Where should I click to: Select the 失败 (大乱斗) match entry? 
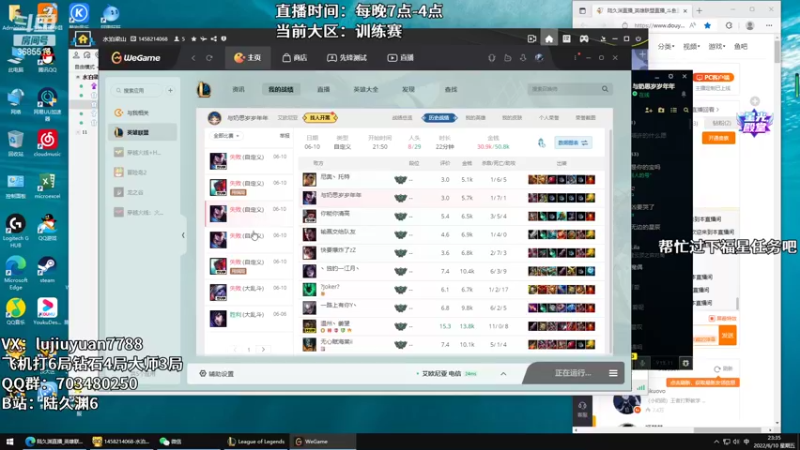pyautogui.click(x=248, y=292)
